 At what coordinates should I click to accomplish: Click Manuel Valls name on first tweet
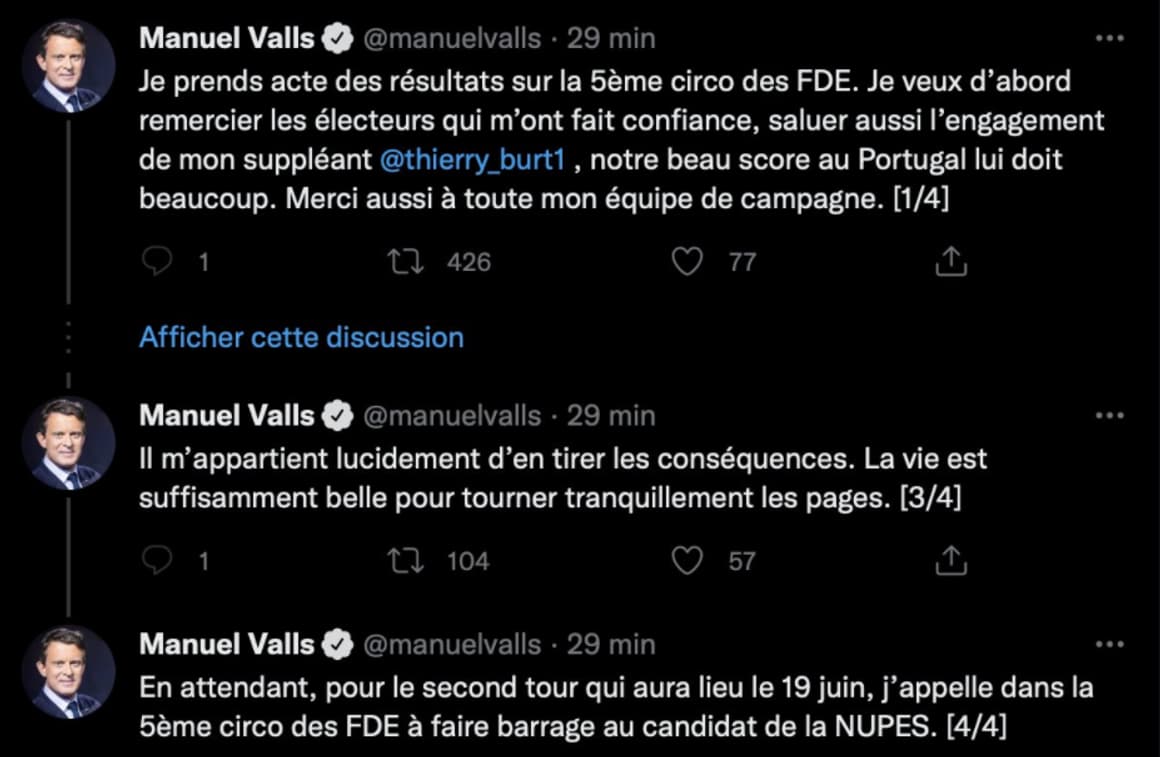click(227, 39)
